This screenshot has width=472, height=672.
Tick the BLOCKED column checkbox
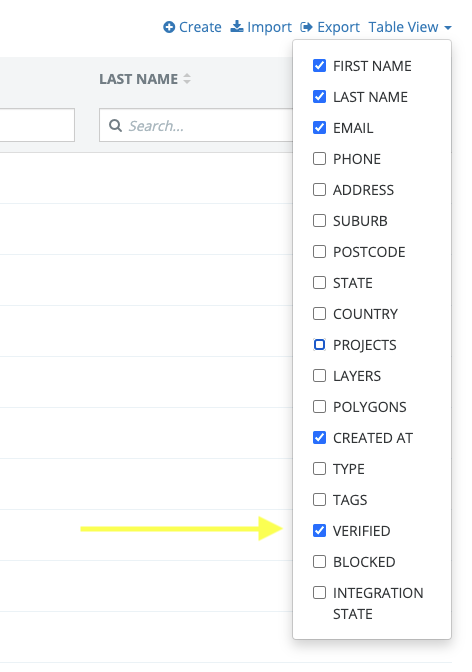pos(319,561)
